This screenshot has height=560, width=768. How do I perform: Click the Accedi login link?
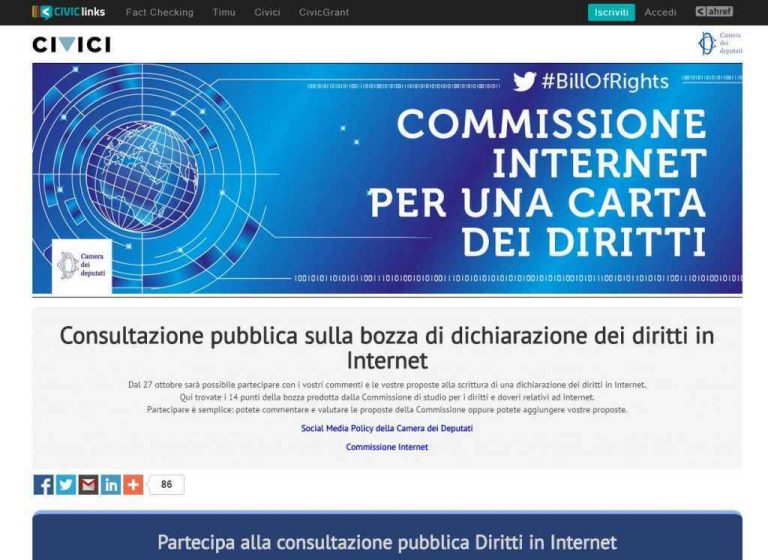pyautogui.click(x=660, y=12)
